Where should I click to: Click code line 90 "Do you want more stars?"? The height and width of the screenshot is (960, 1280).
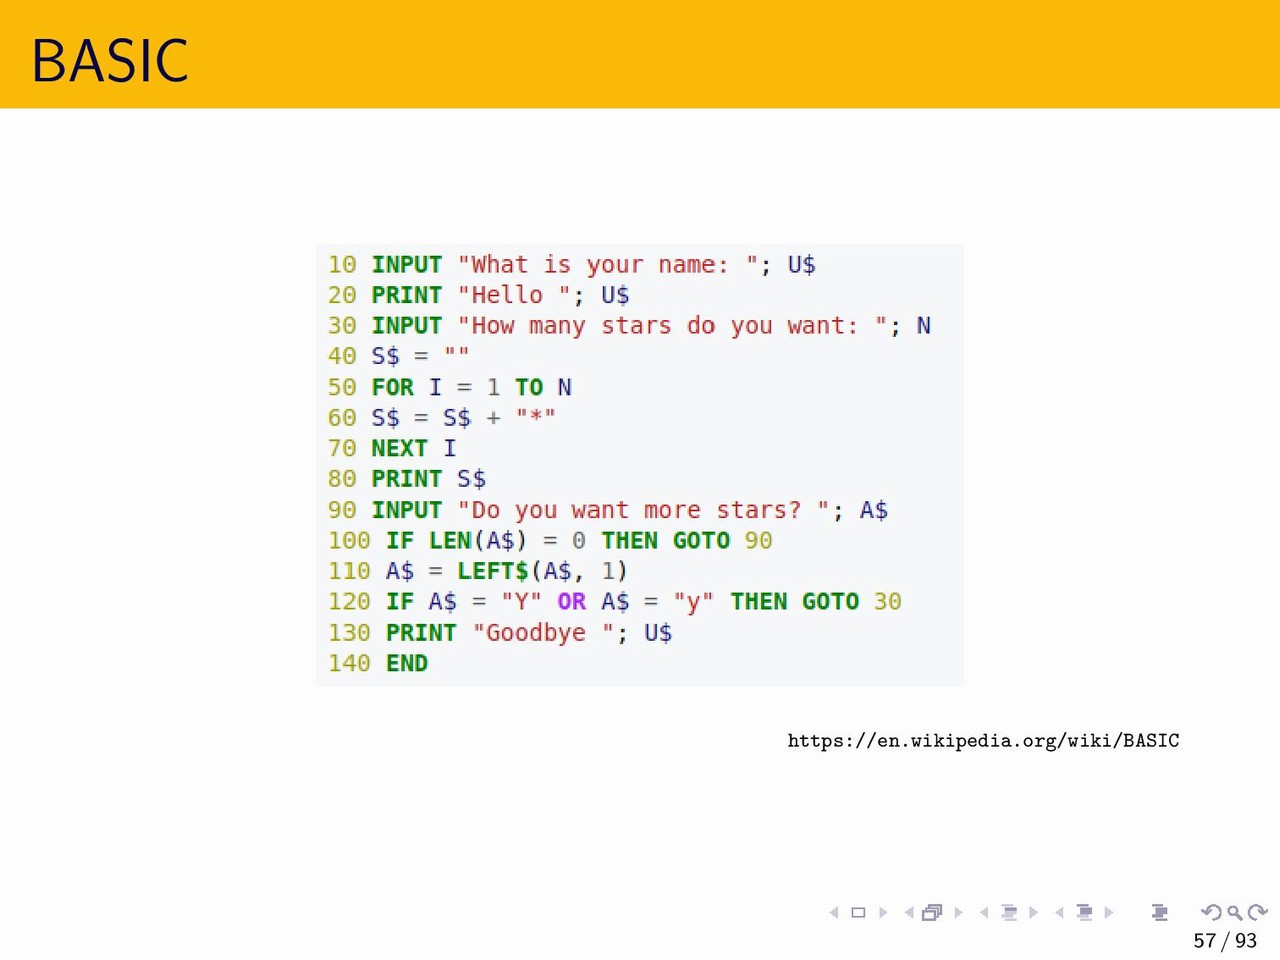608,510
